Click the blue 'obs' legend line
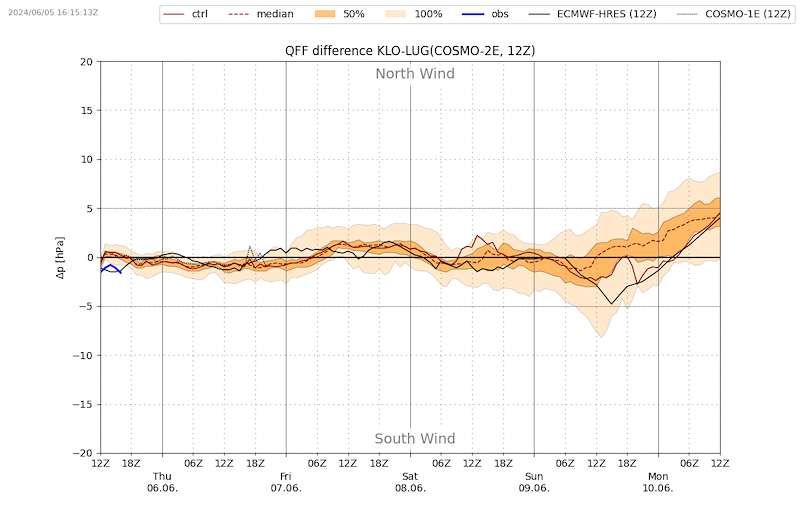800x509 pixels. tap(473, 14)
